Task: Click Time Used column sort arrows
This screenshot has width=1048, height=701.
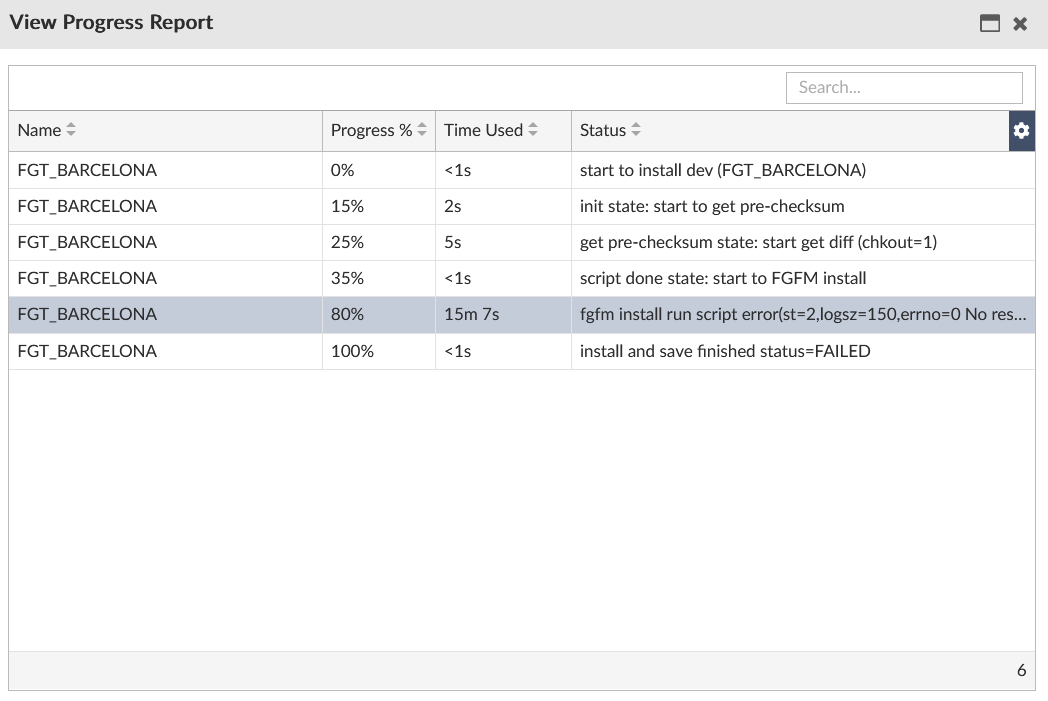Action: (x=533, y=131)
